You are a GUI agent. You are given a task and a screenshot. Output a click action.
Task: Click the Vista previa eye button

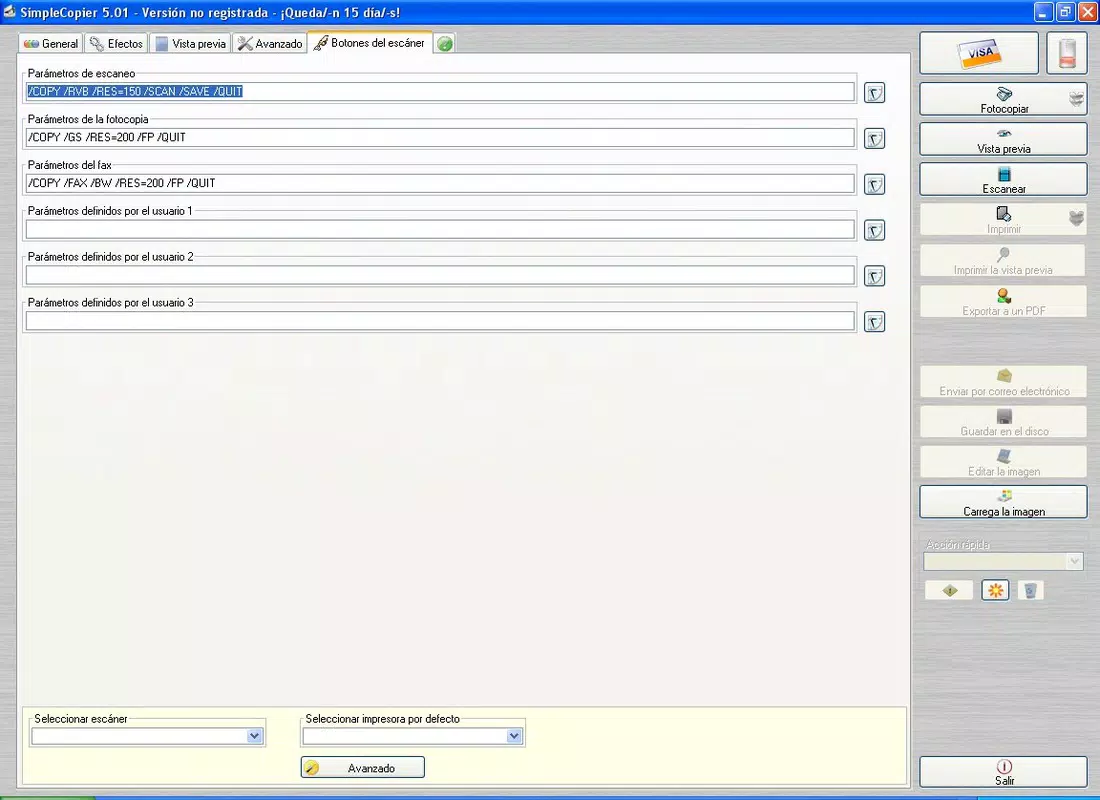[x=1004, y=140]
